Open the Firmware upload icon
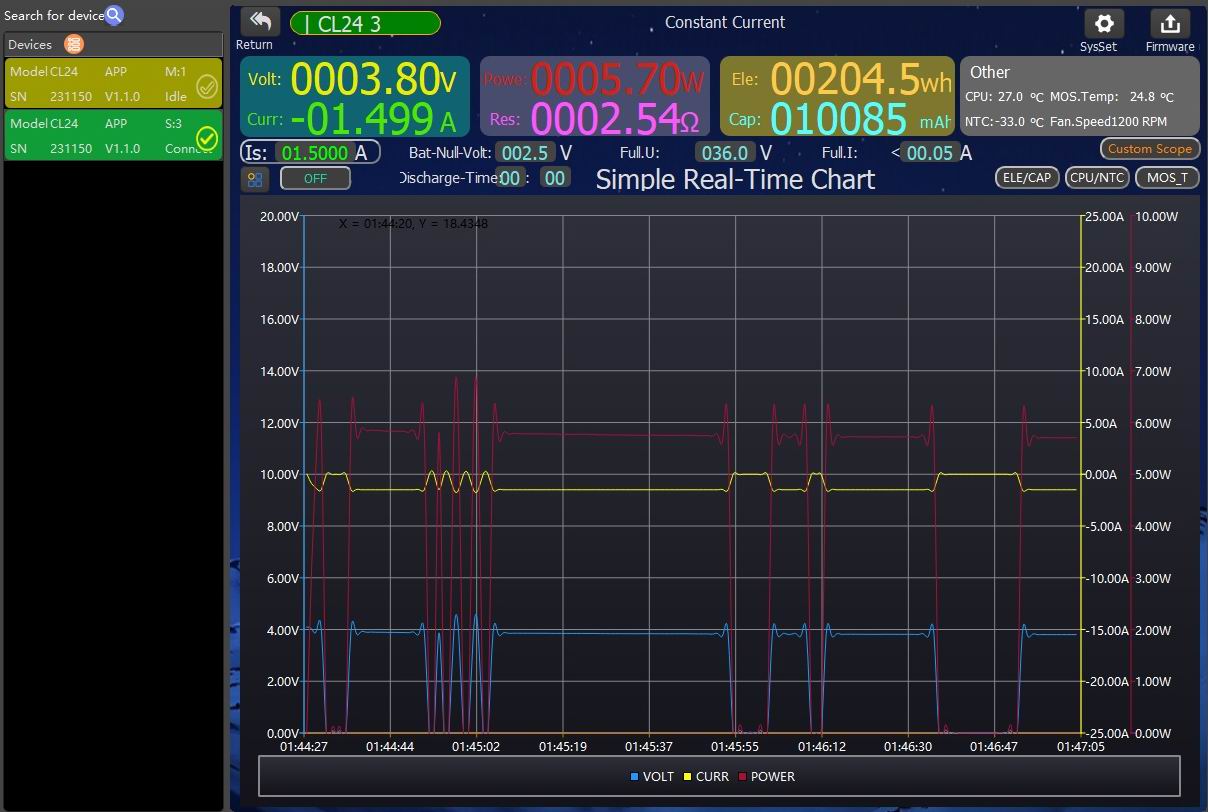This screenshot has height=812, width=1208. [1169, 24]
